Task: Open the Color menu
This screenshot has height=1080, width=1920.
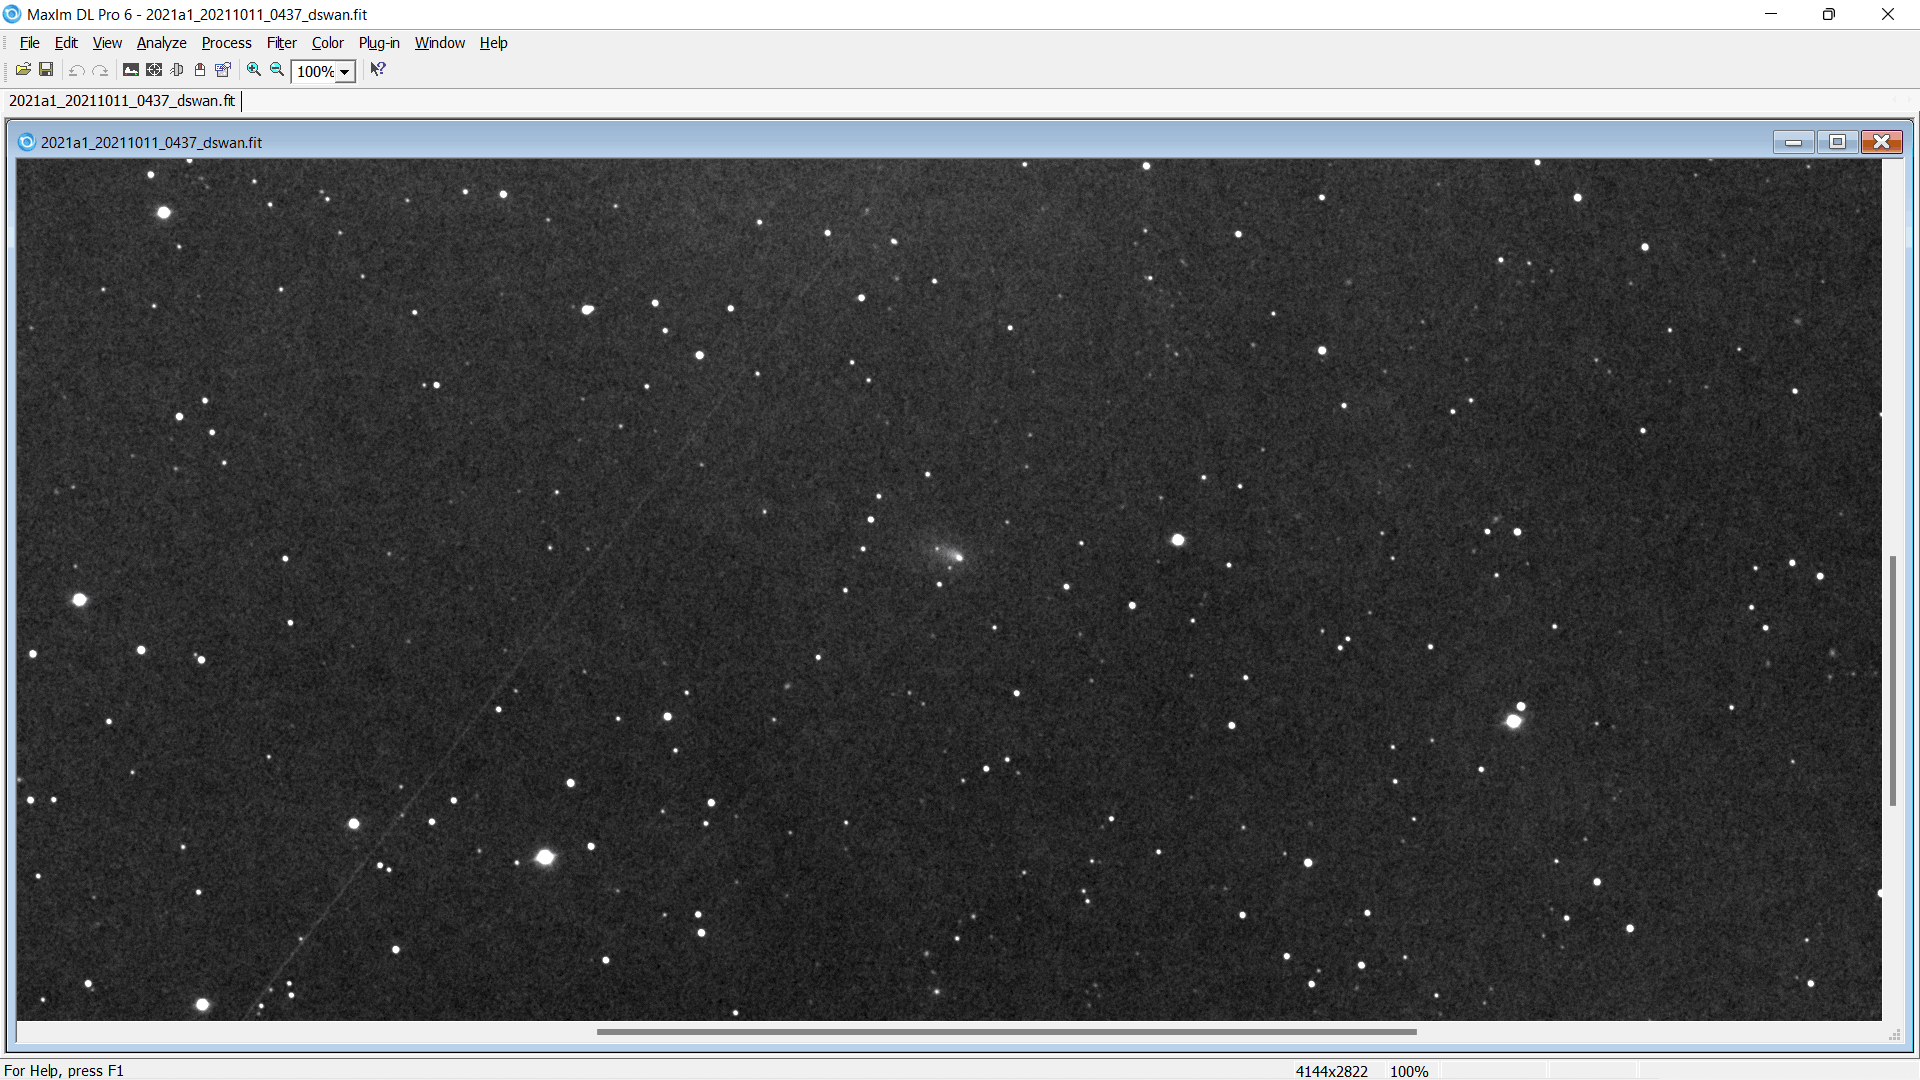Action: [328, 43]
